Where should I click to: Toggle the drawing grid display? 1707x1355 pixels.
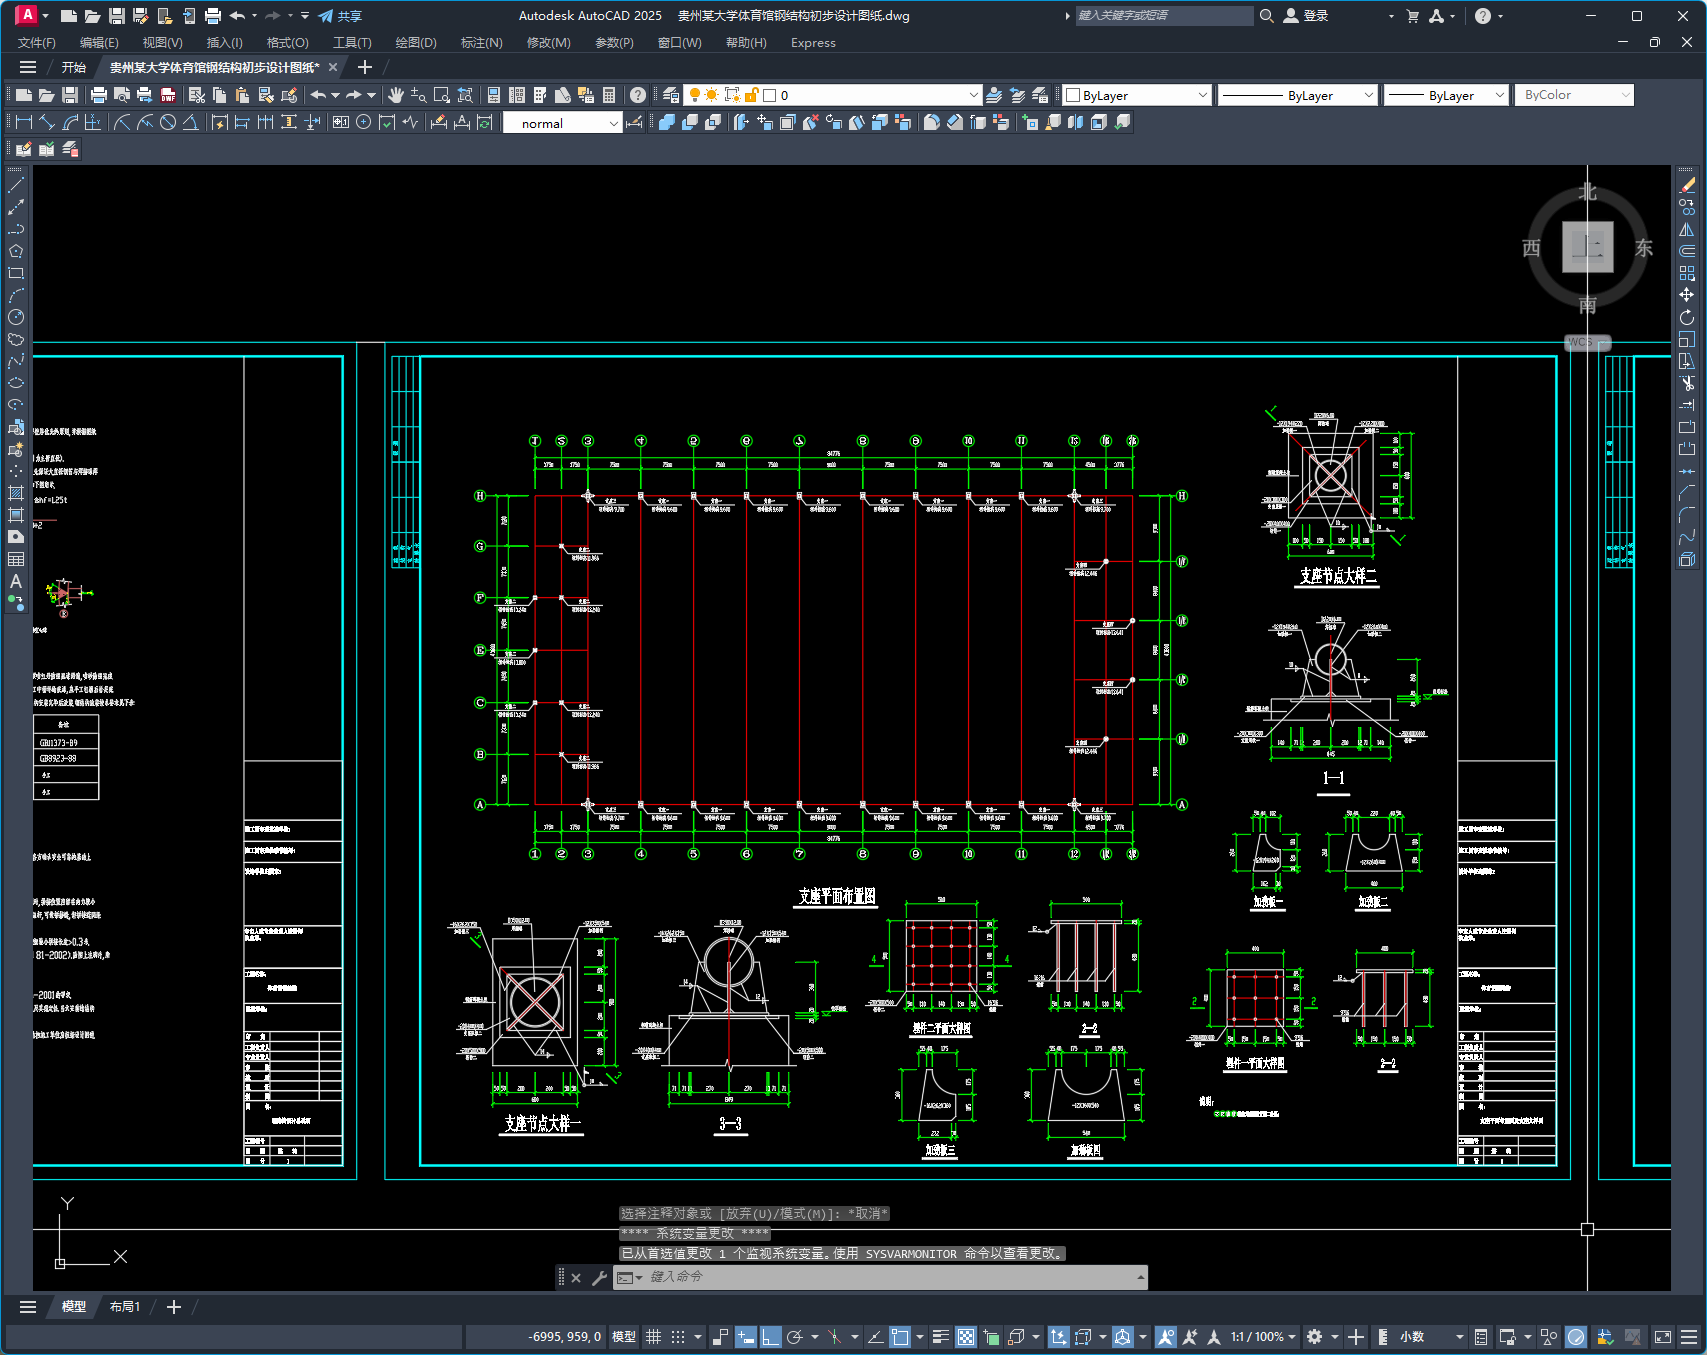654,1337
